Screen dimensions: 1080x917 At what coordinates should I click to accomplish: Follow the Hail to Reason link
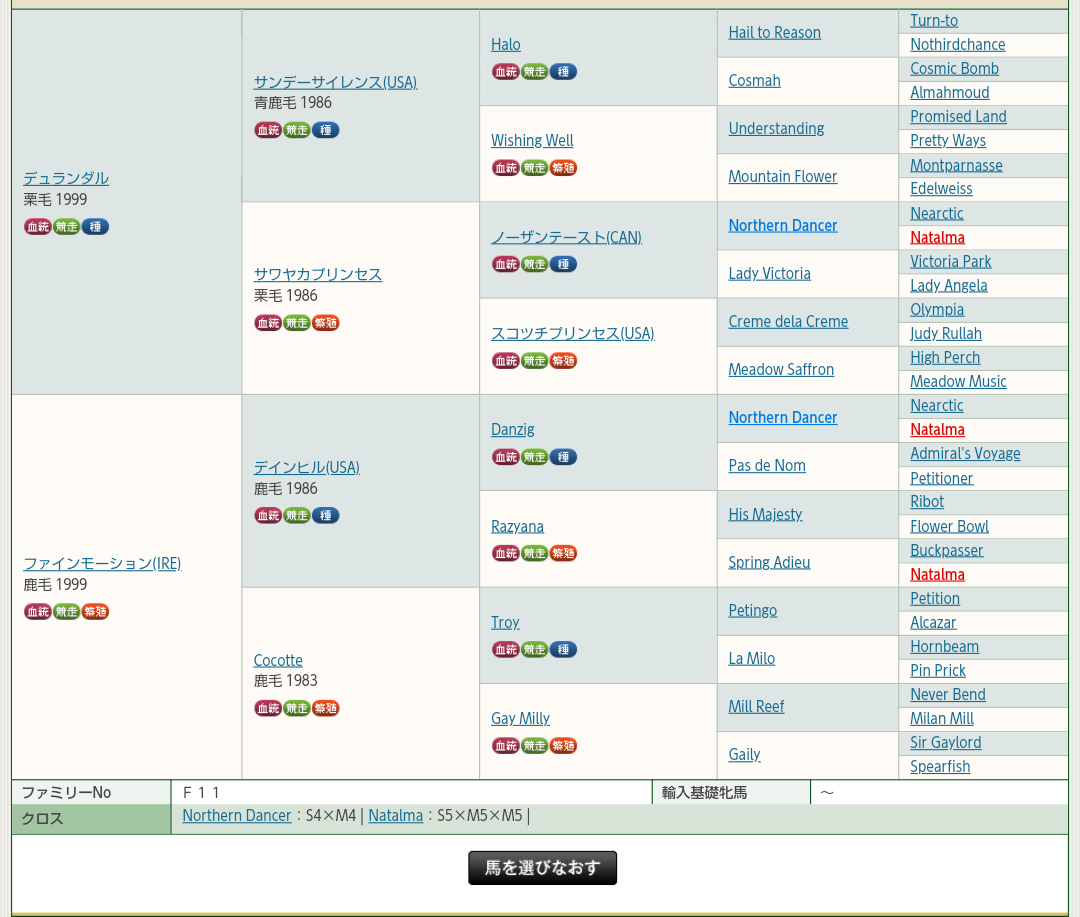pyautogui.click(x=774, y=33)
